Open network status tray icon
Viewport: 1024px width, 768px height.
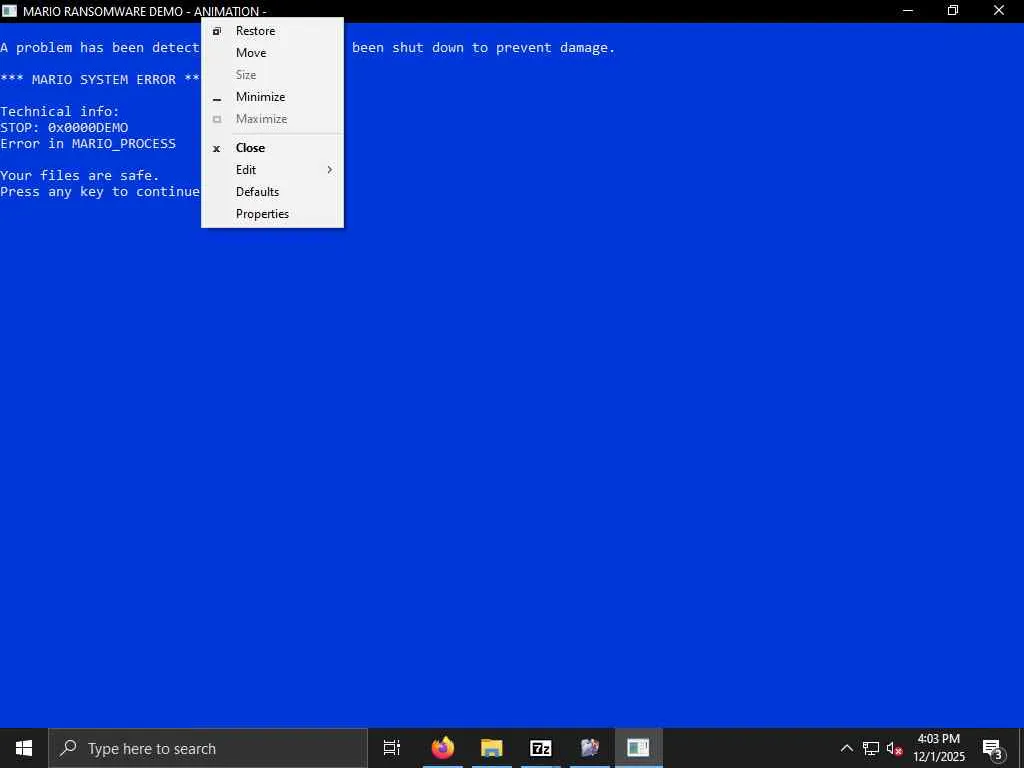871,748
